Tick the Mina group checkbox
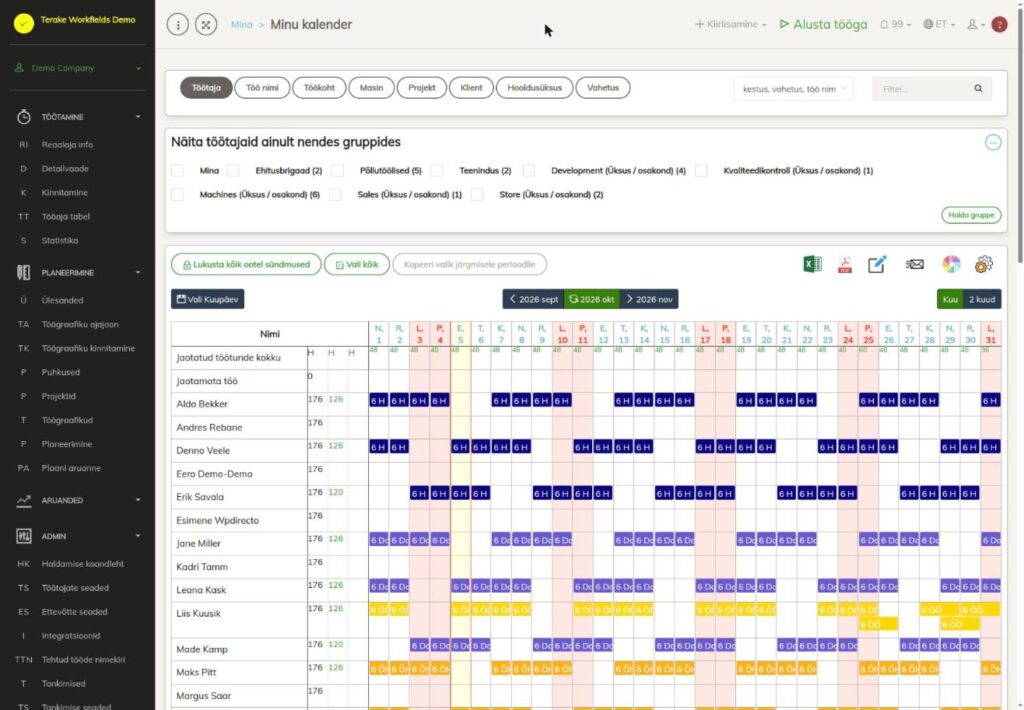This screenshot has height=710, width=1024. click(x=178, y=170)
